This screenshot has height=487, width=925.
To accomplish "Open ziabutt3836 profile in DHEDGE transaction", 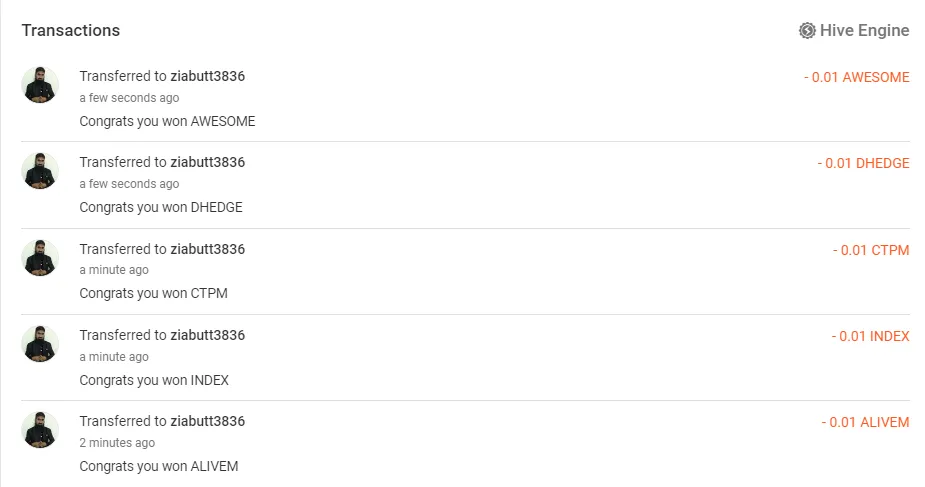I will (x=208, y=162).
